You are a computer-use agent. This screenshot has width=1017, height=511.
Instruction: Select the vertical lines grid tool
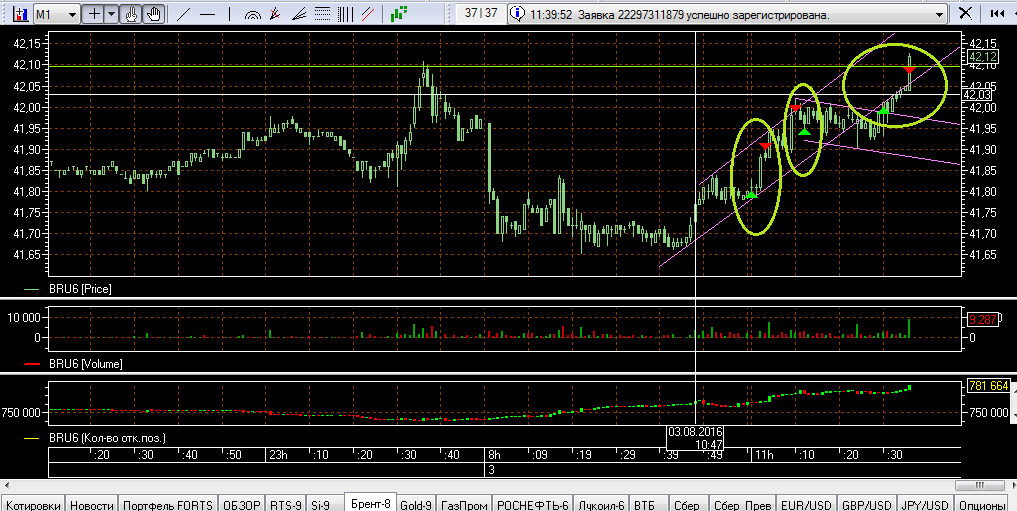click(x=346, y=14)
